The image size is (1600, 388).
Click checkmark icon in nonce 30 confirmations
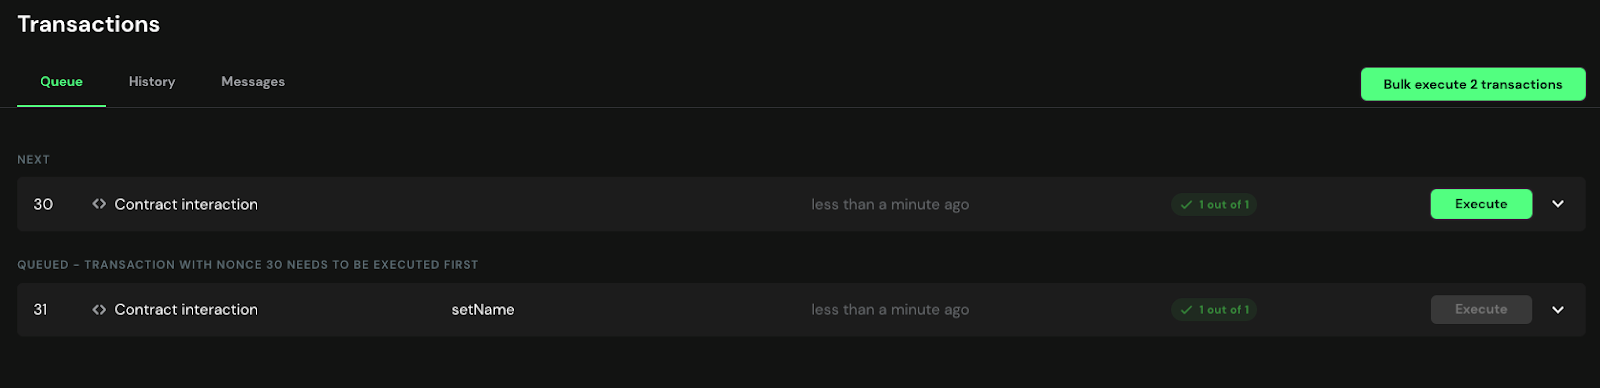click(x=1186, y=205)
